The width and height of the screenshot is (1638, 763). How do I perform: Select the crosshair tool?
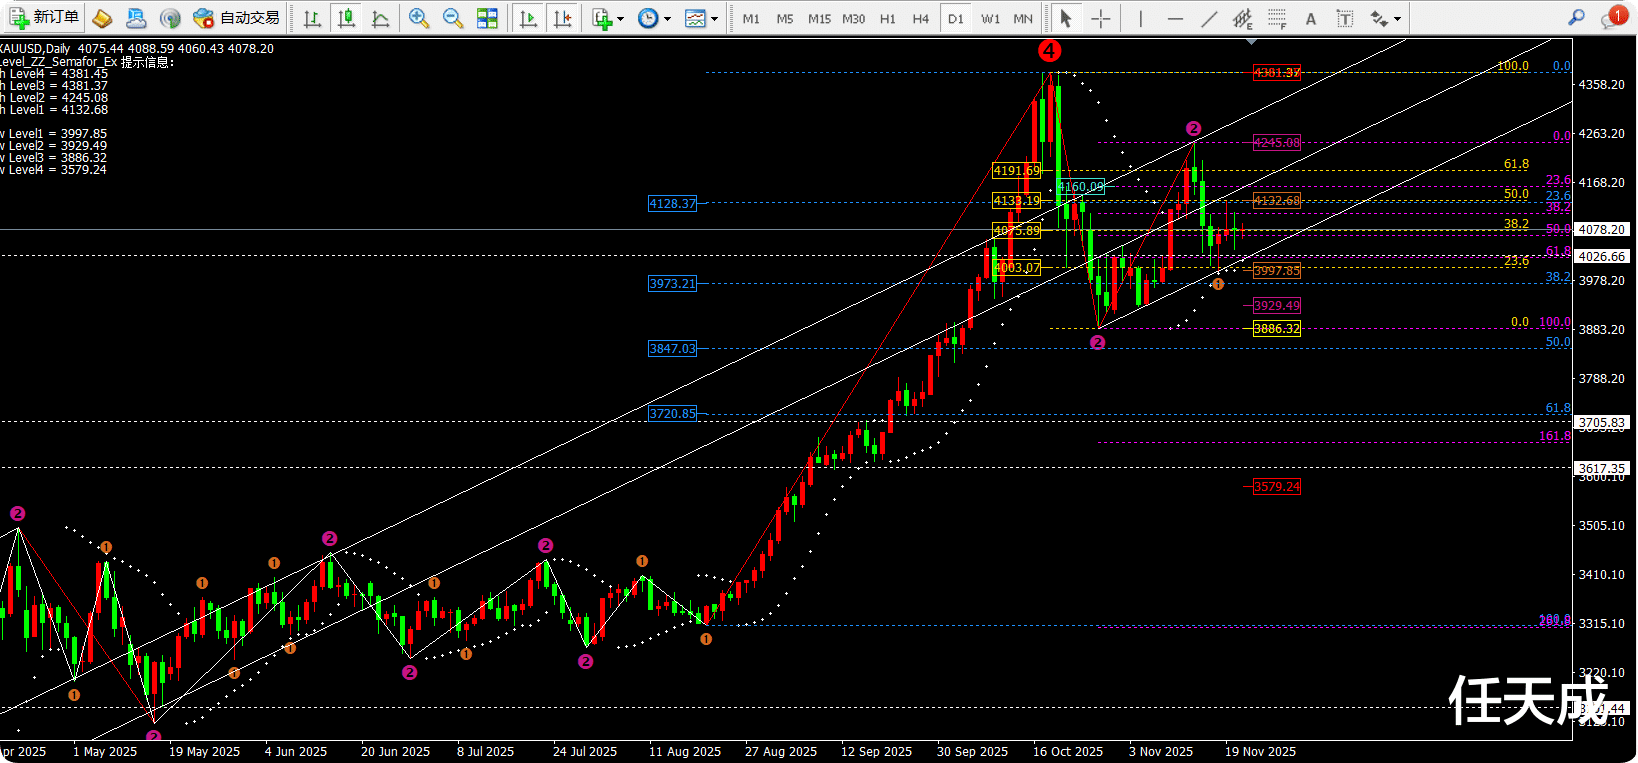click(1100, 18)
